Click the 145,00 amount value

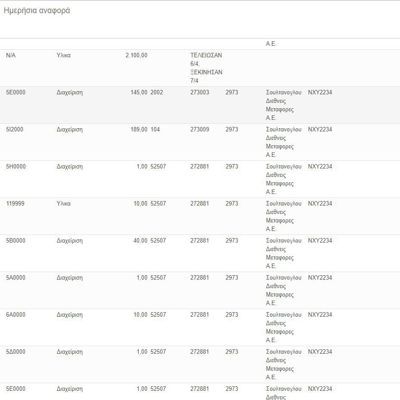coord(139,92)
